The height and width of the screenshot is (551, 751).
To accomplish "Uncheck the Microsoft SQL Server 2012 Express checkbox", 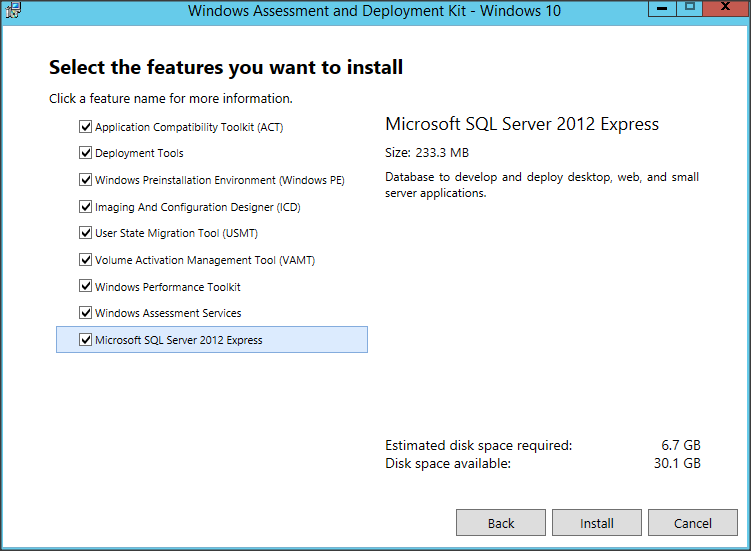I will (x=85, y=340).
